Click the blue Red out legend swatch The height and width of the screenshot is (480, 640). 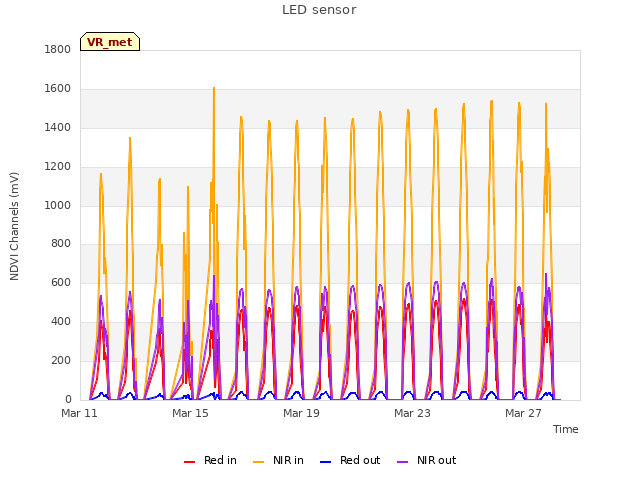(325, 462)
